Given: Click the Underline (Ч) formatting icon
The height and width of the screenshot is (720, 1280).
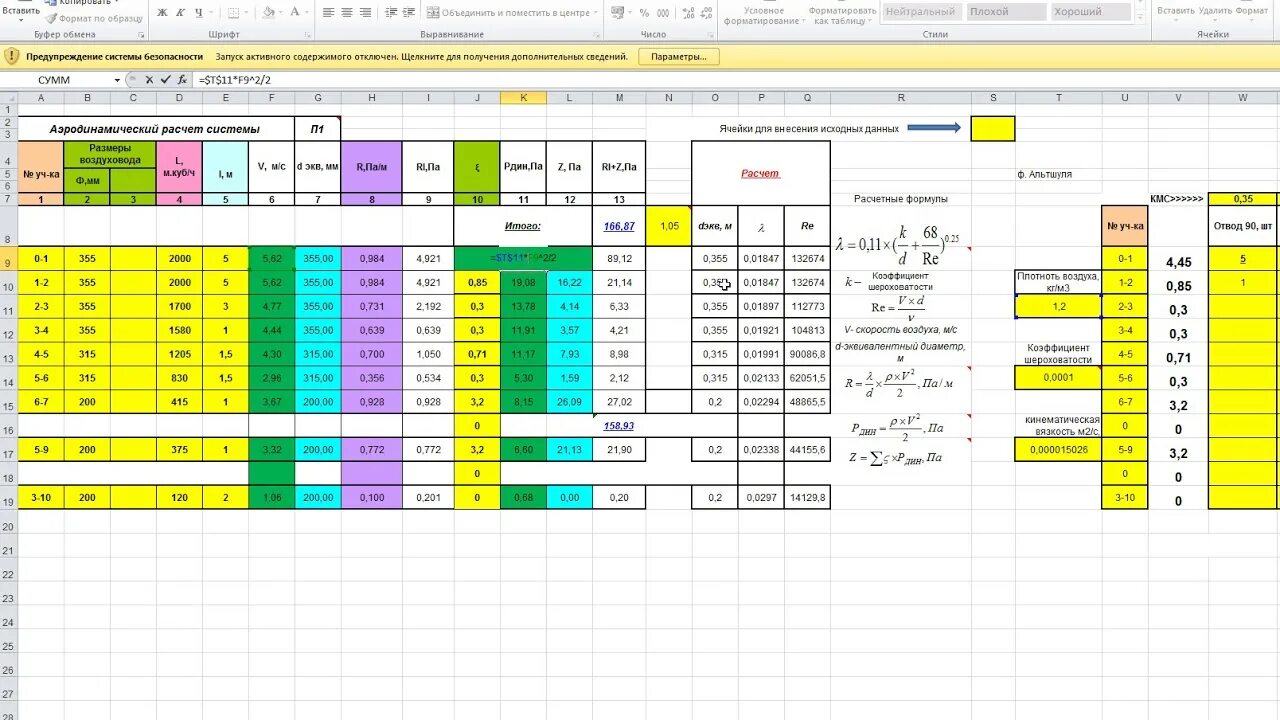Looking at the screenshot, I should (x=199, y=13).
